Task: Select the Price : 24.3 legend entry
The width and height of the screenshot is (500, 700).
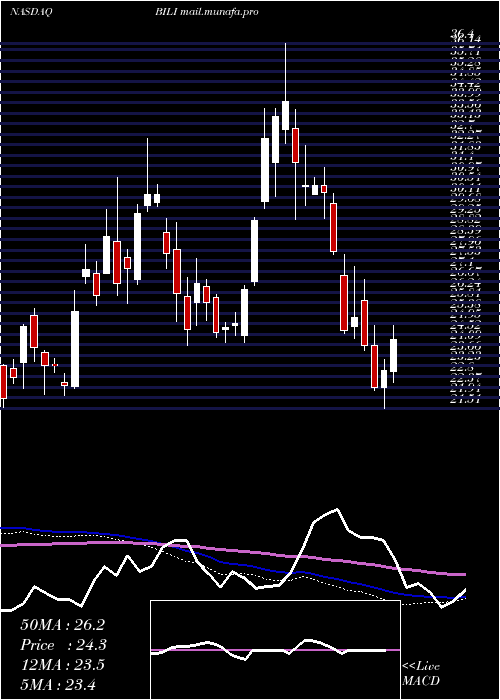Action: pos(63,645)
